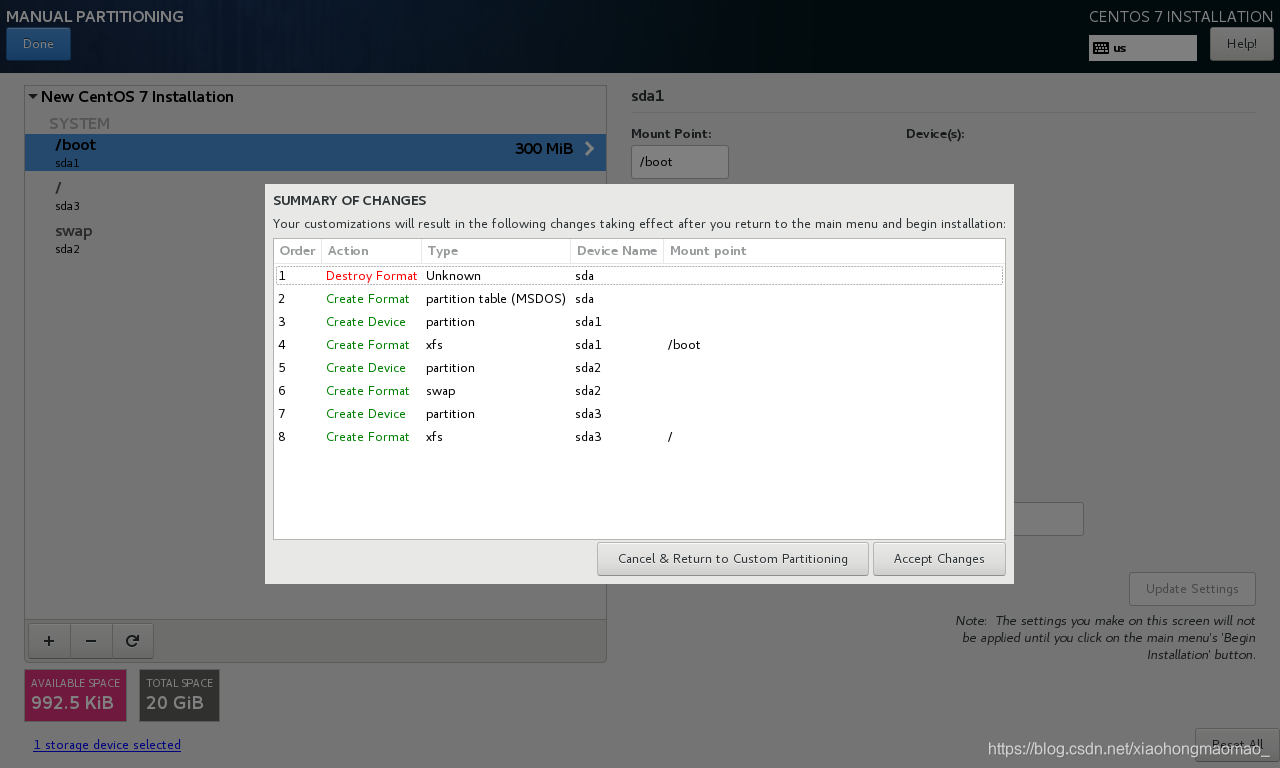The width and height of the screenshot is (1280, 768).
Task: Click the Mount point column header
Action: point(708,251)
